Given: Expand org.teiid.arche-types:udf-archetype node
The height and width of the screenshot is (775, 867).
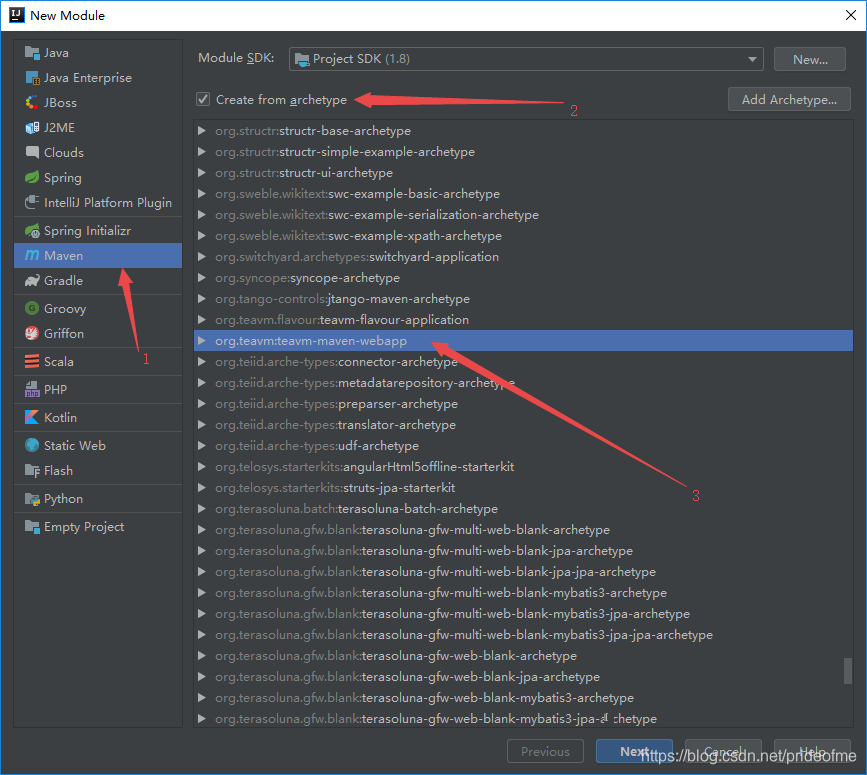Looking at the screenshot, I should pyautogui.click(x=202, y=446).
